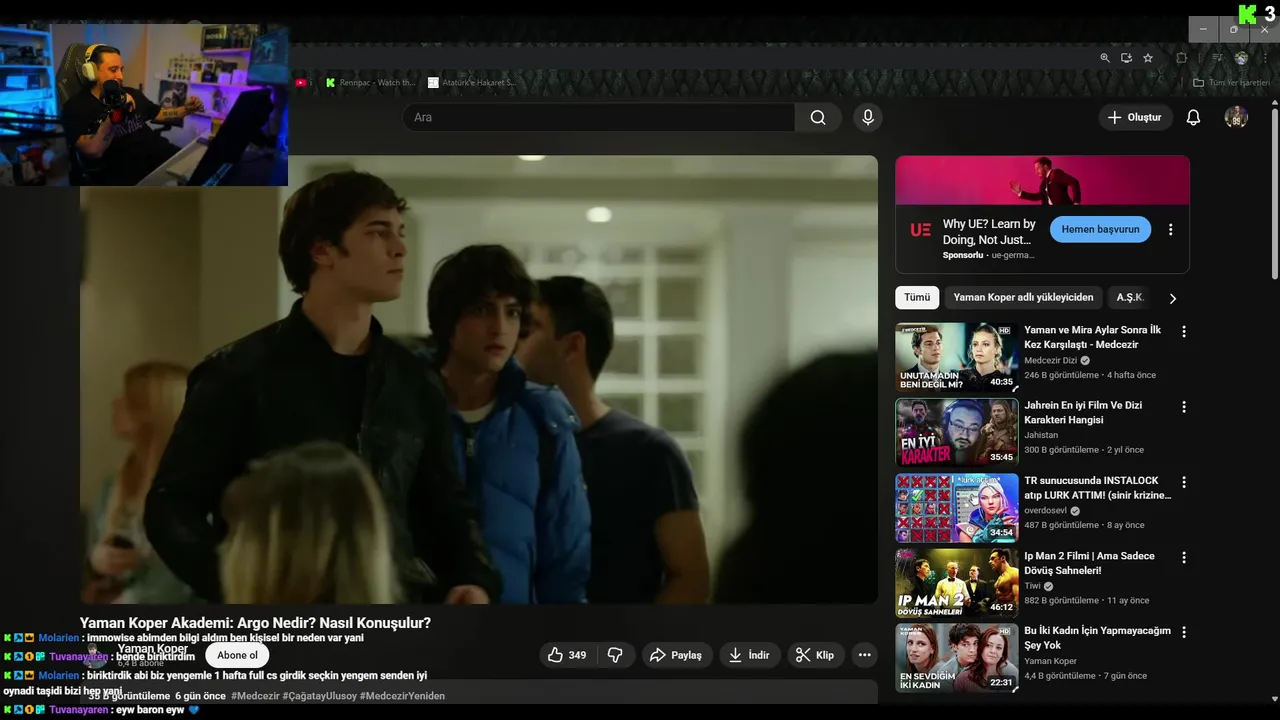The height and width of the screenshot is (720, 1280).
Task: Bookmark this page with the star icon
Action: click(1148, 58)
